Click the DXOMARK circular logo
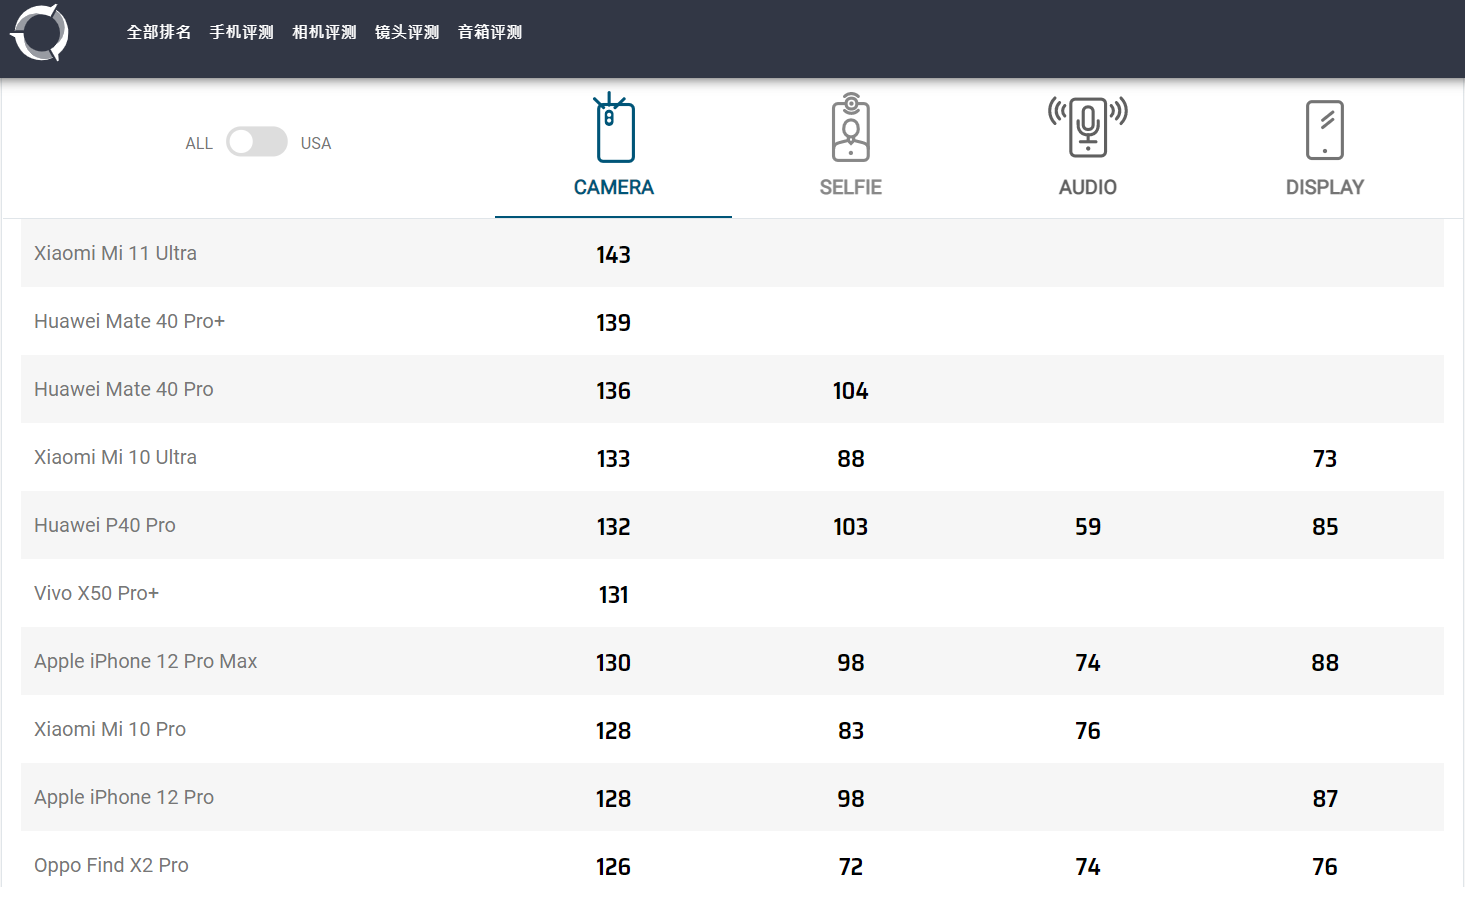Image resolution: width=1465 pixels, height=898 pixels. pos(40,33)
